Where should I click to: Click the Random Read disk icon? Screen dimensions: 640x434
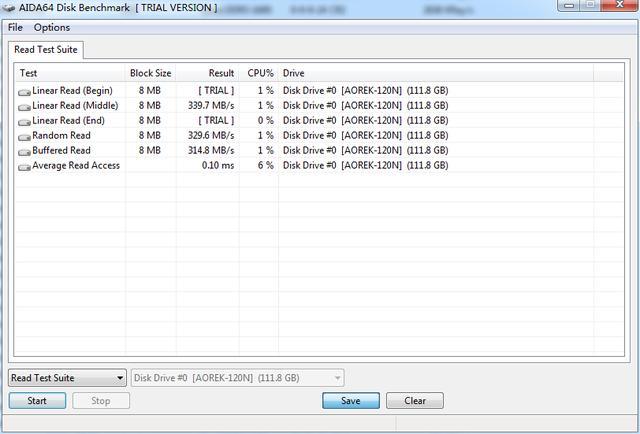pos(24,136)
